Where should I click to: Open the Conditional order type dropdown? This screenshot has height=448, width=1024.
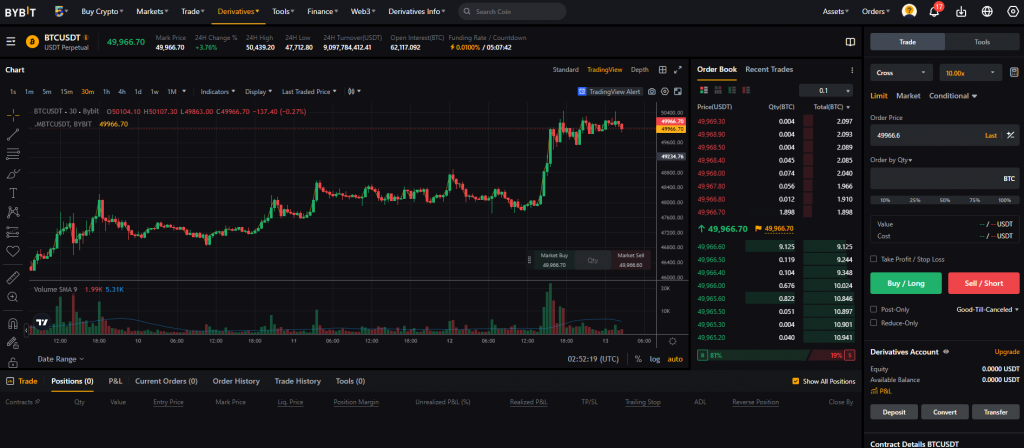[x=953, y=96]
